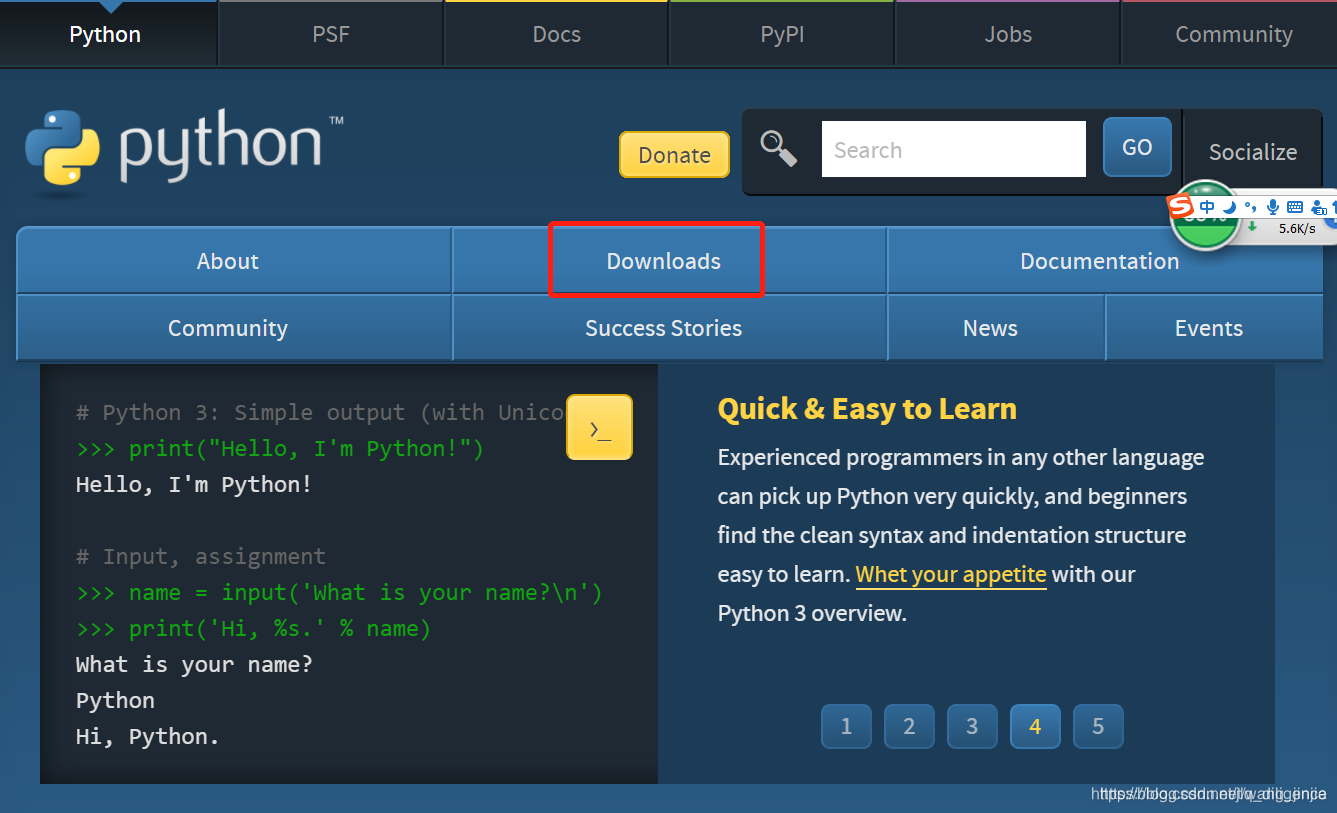Switch to the PyPI tab
This screenshot has width=1337, height=813.
point(781,33)
